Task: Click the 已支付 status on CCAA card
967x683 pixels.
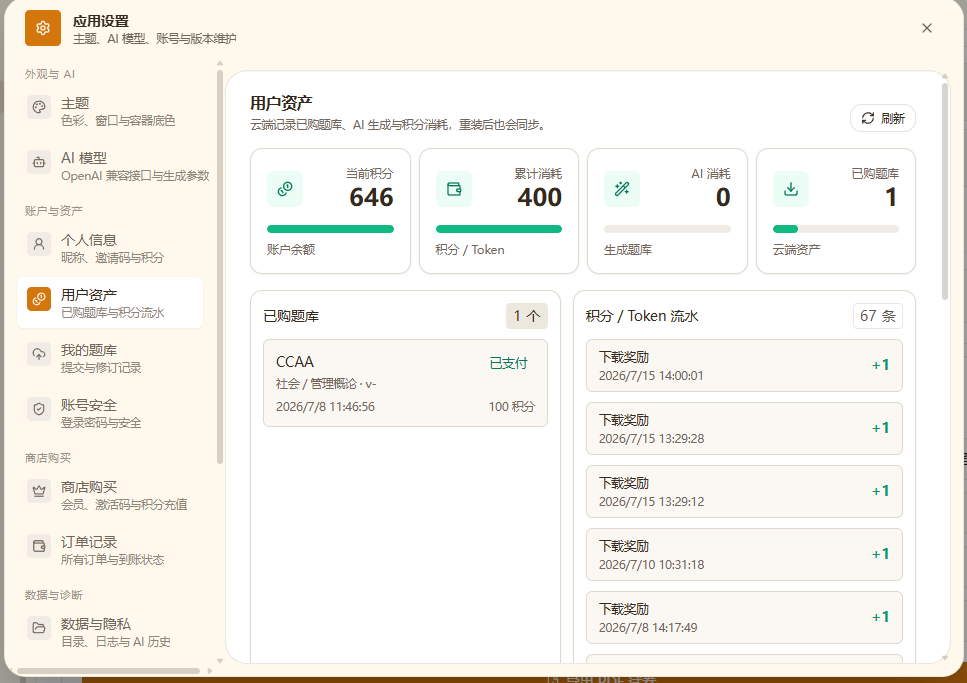Action: coord(508,363)
